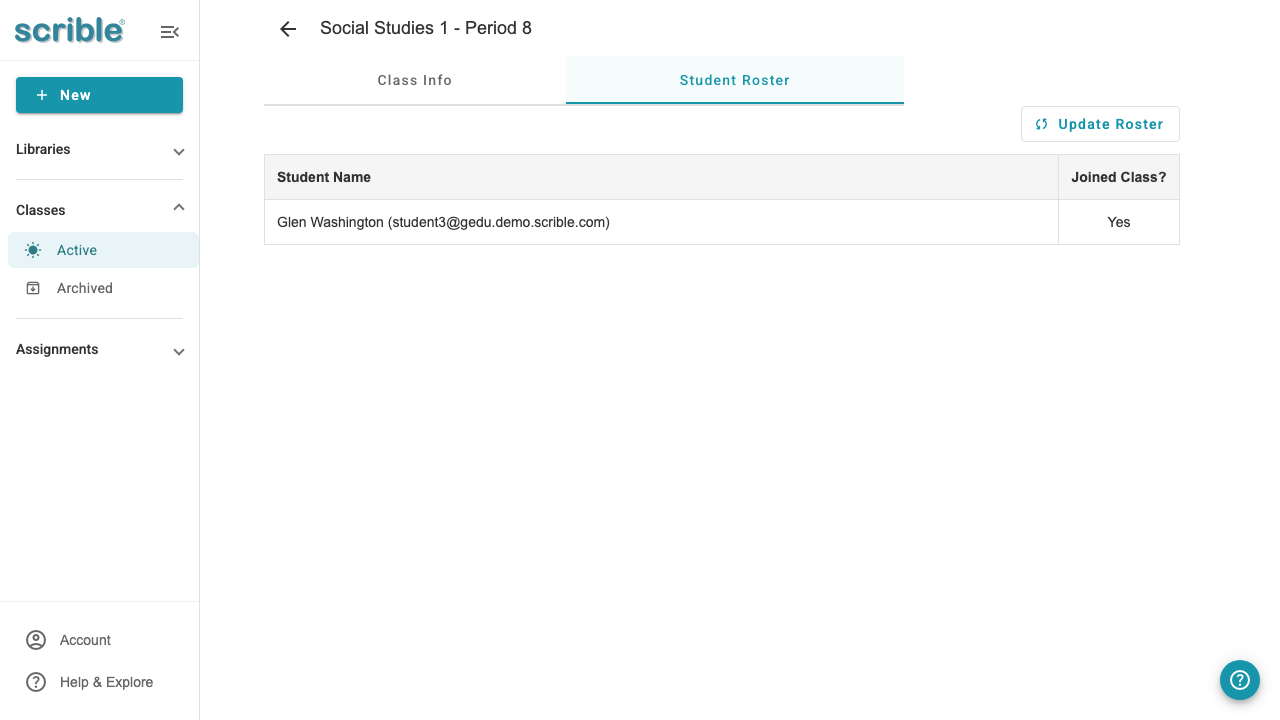Select the Student Roster tab
This screenshot has width=1280, height=720.
[735, 80]
